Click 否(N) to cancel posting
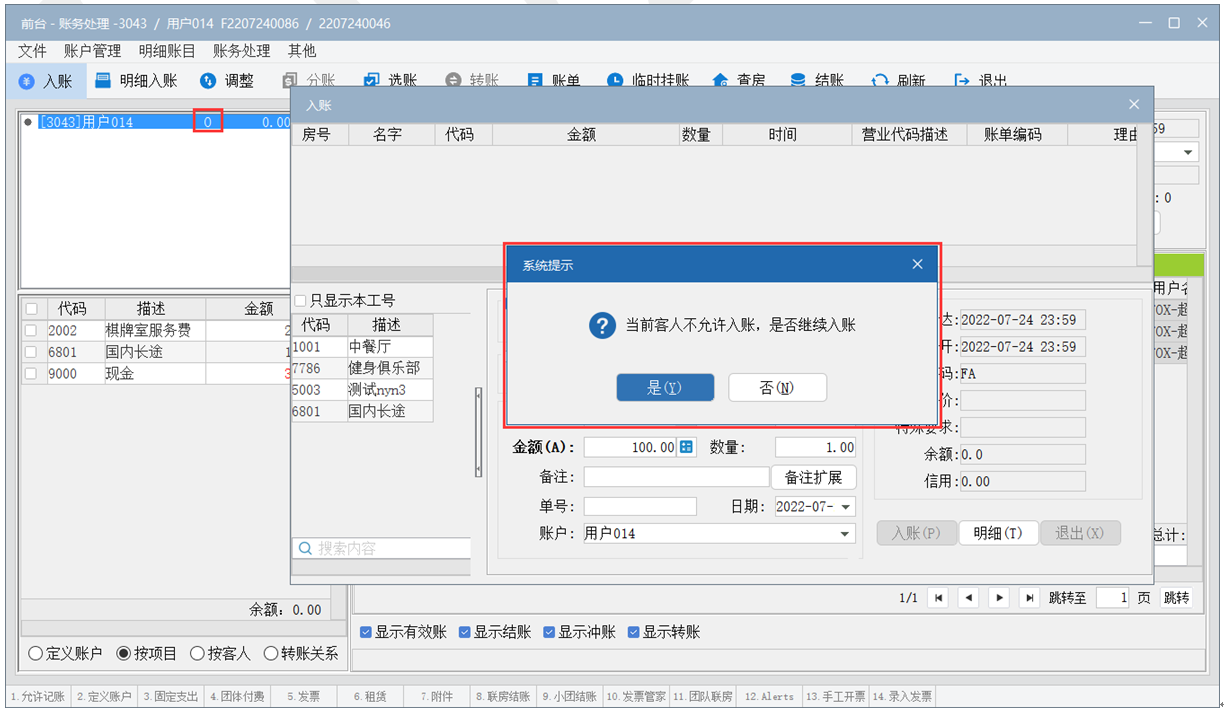1224x711 pixels. 777,388
